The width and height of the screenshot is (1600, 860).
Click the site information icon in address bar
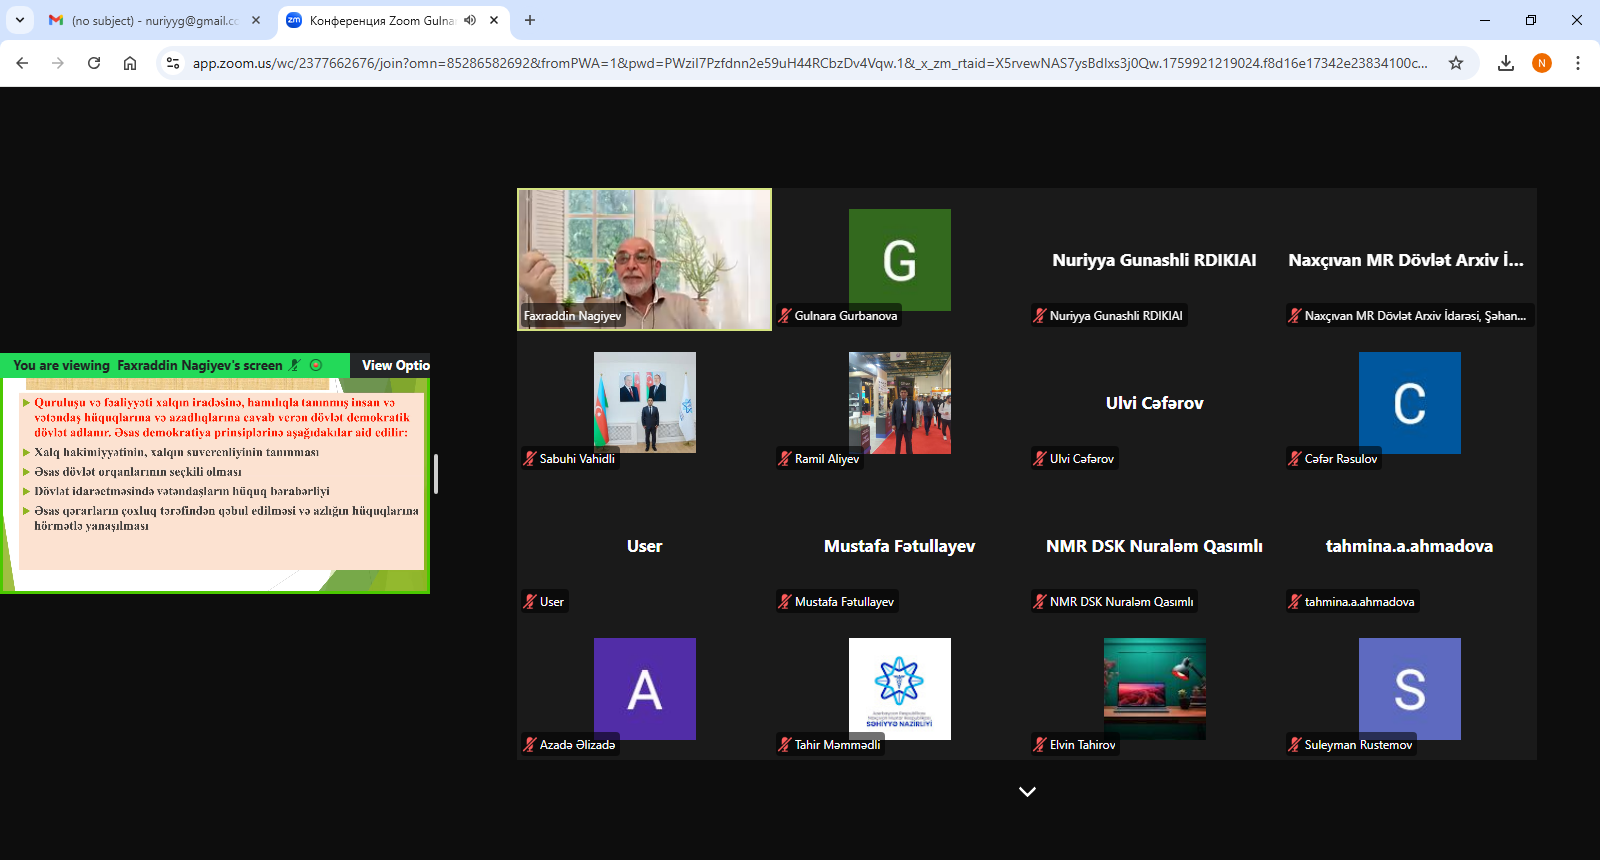point(173,63)
